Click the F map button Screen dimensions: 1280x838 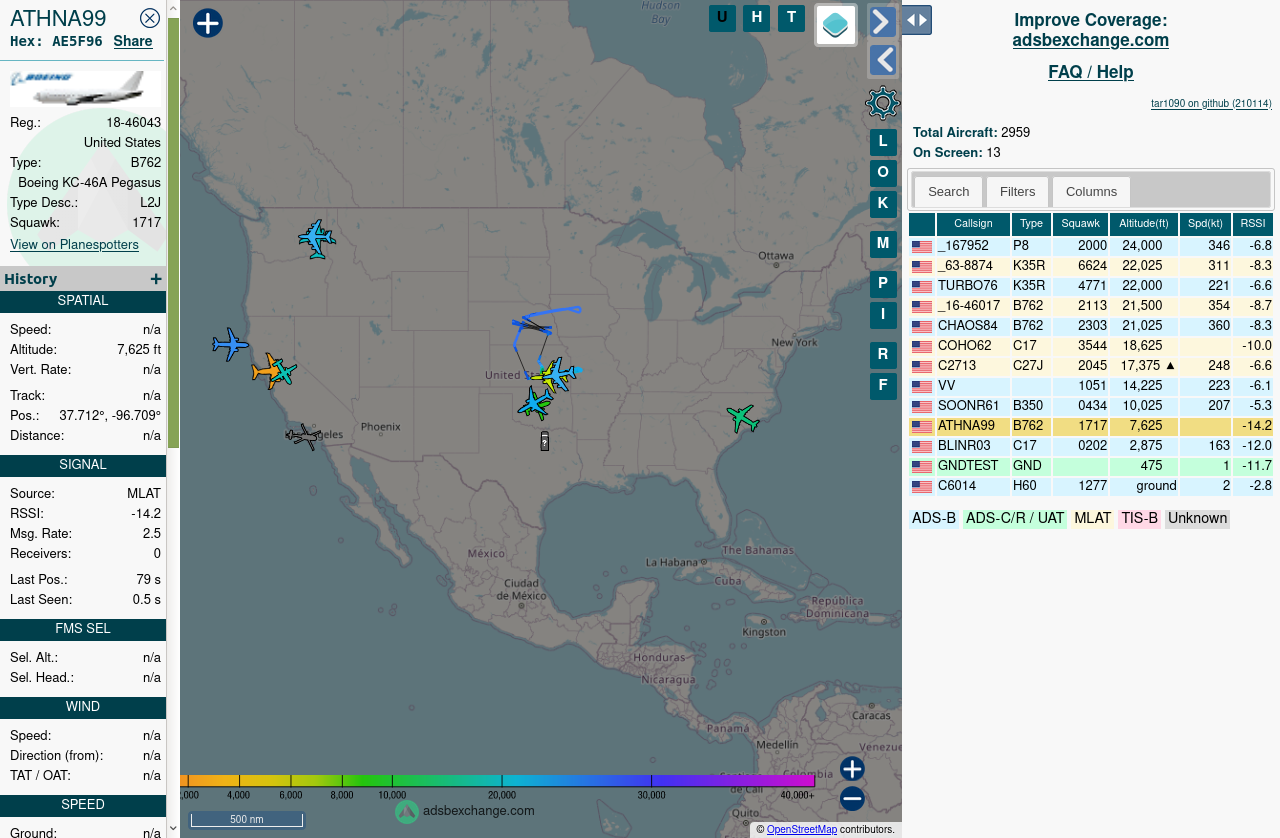[x=883, y=387]
